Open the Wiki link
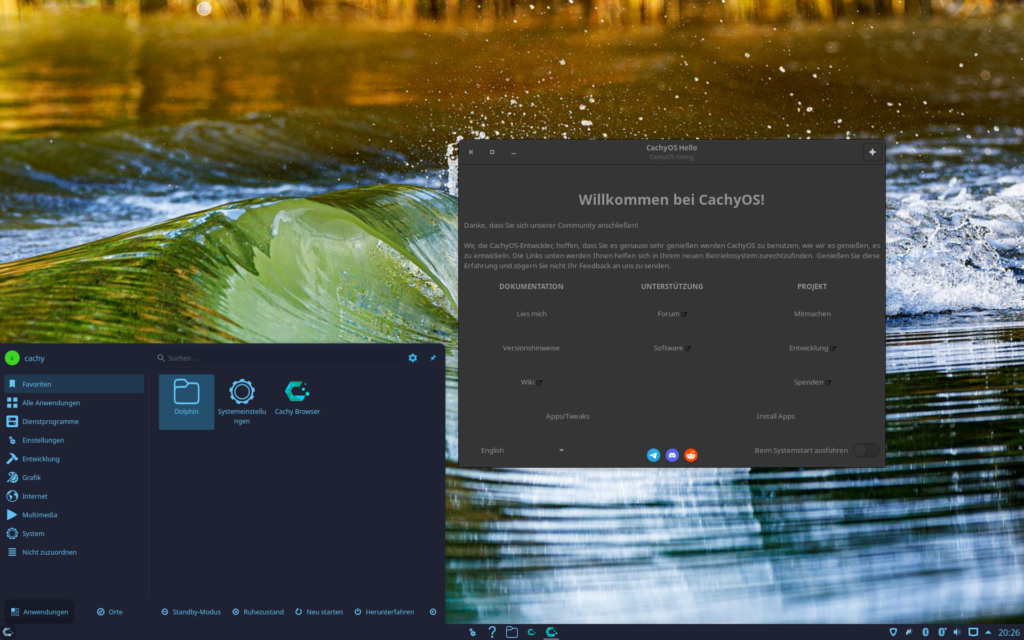1024x640 pixels. click(x=531, y=382)
